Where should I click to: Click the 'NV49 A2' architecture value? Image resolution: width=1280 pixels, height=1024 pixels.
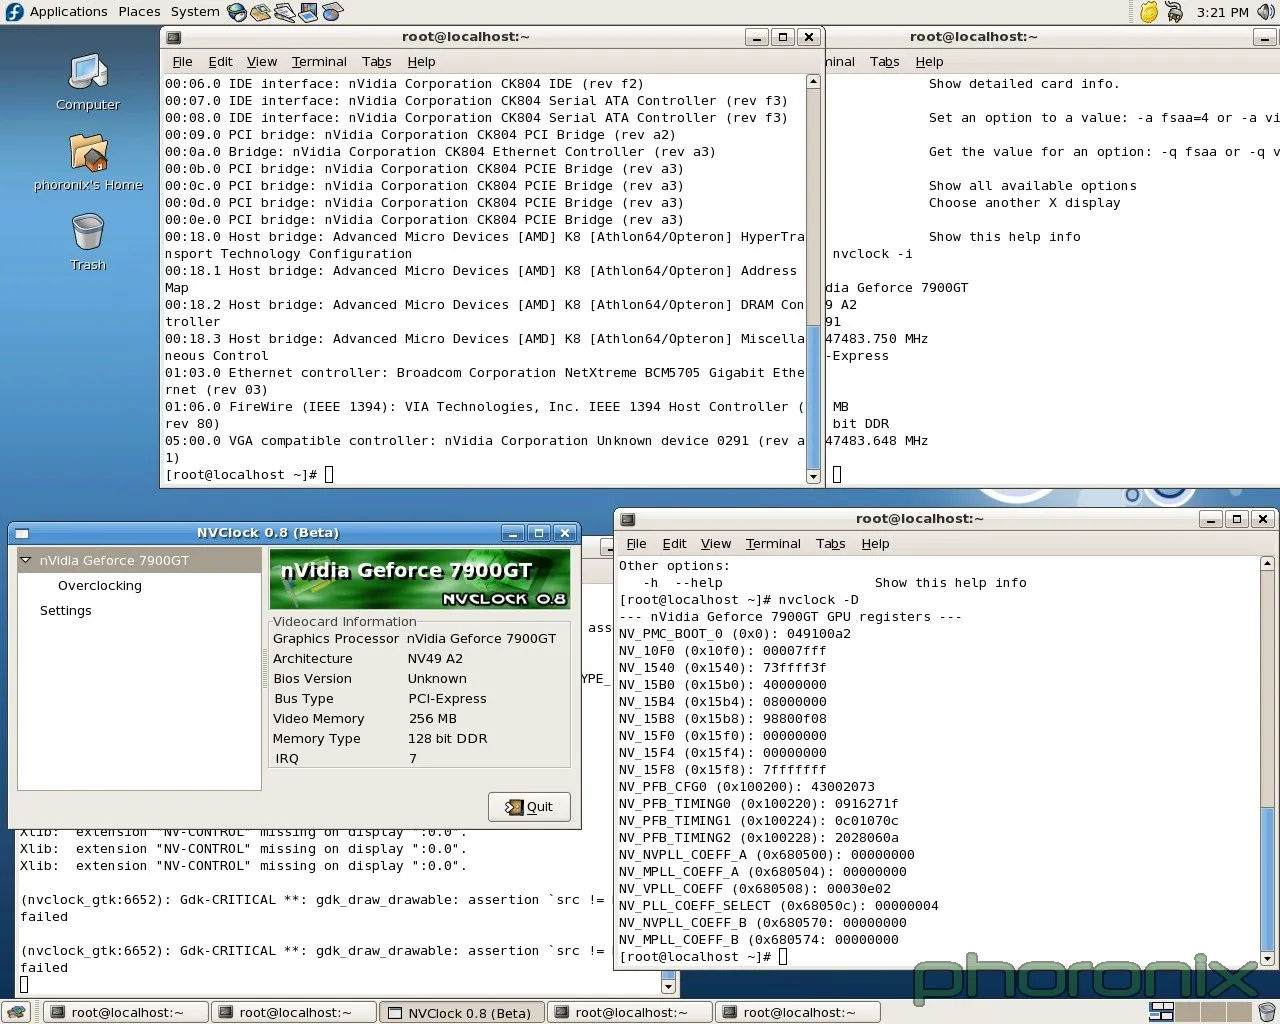pos(435,659)
